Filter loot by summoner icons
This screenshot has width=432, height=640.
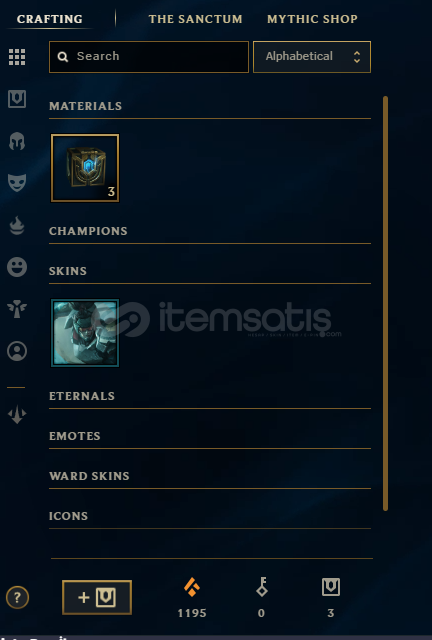click(x=17, y=351)
